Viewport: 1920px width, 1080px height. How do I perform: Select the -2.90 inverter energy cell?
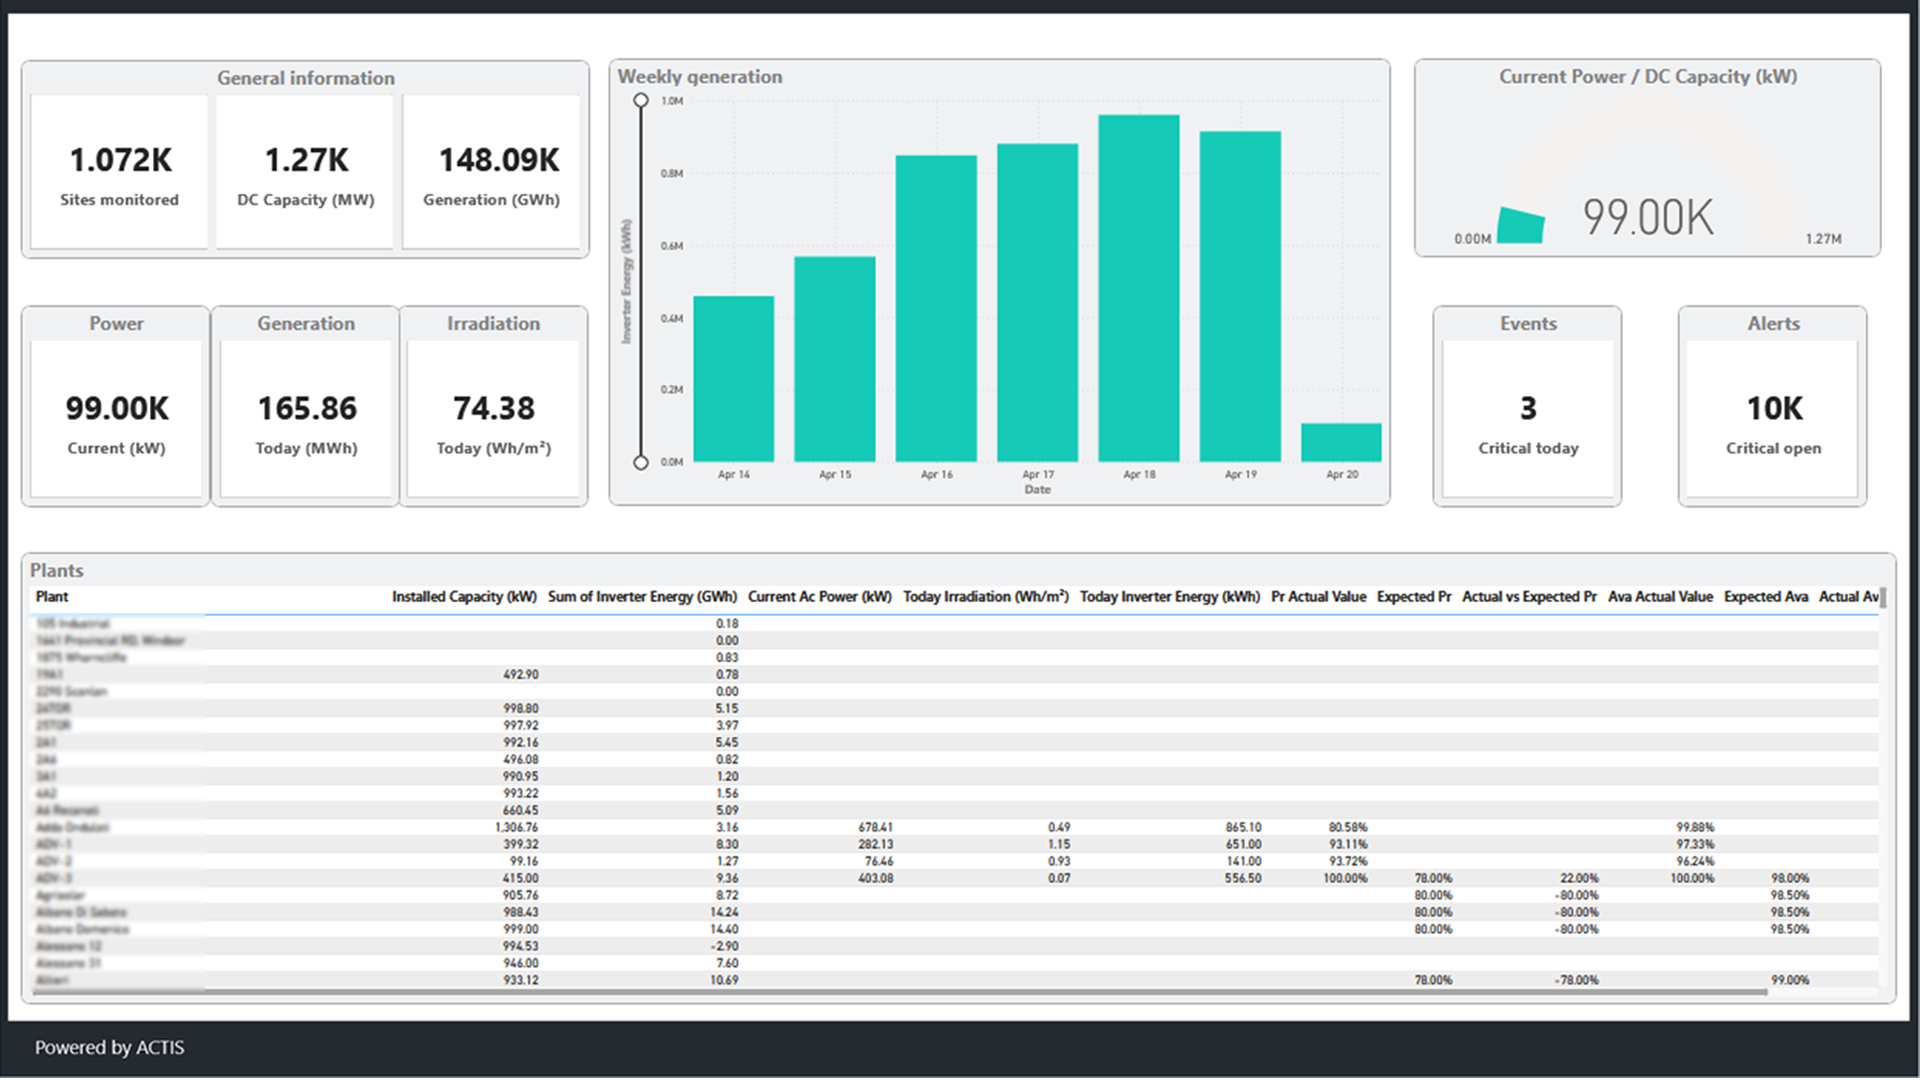pos(724,947)
